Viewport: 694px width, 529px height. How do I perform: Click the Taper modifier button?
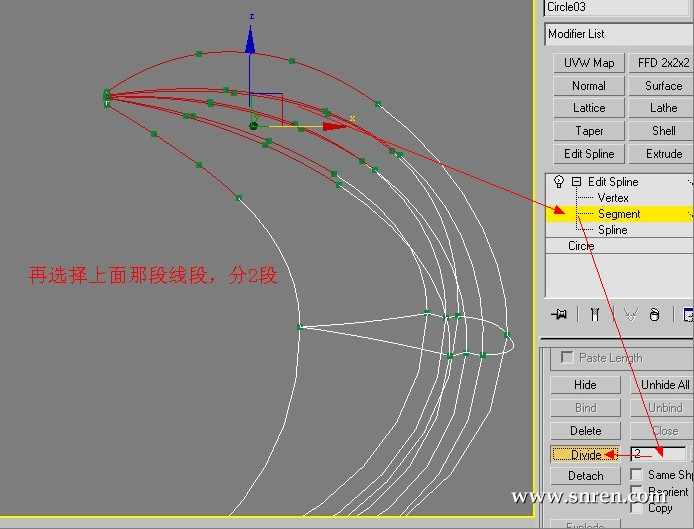[x=589, y=131]
